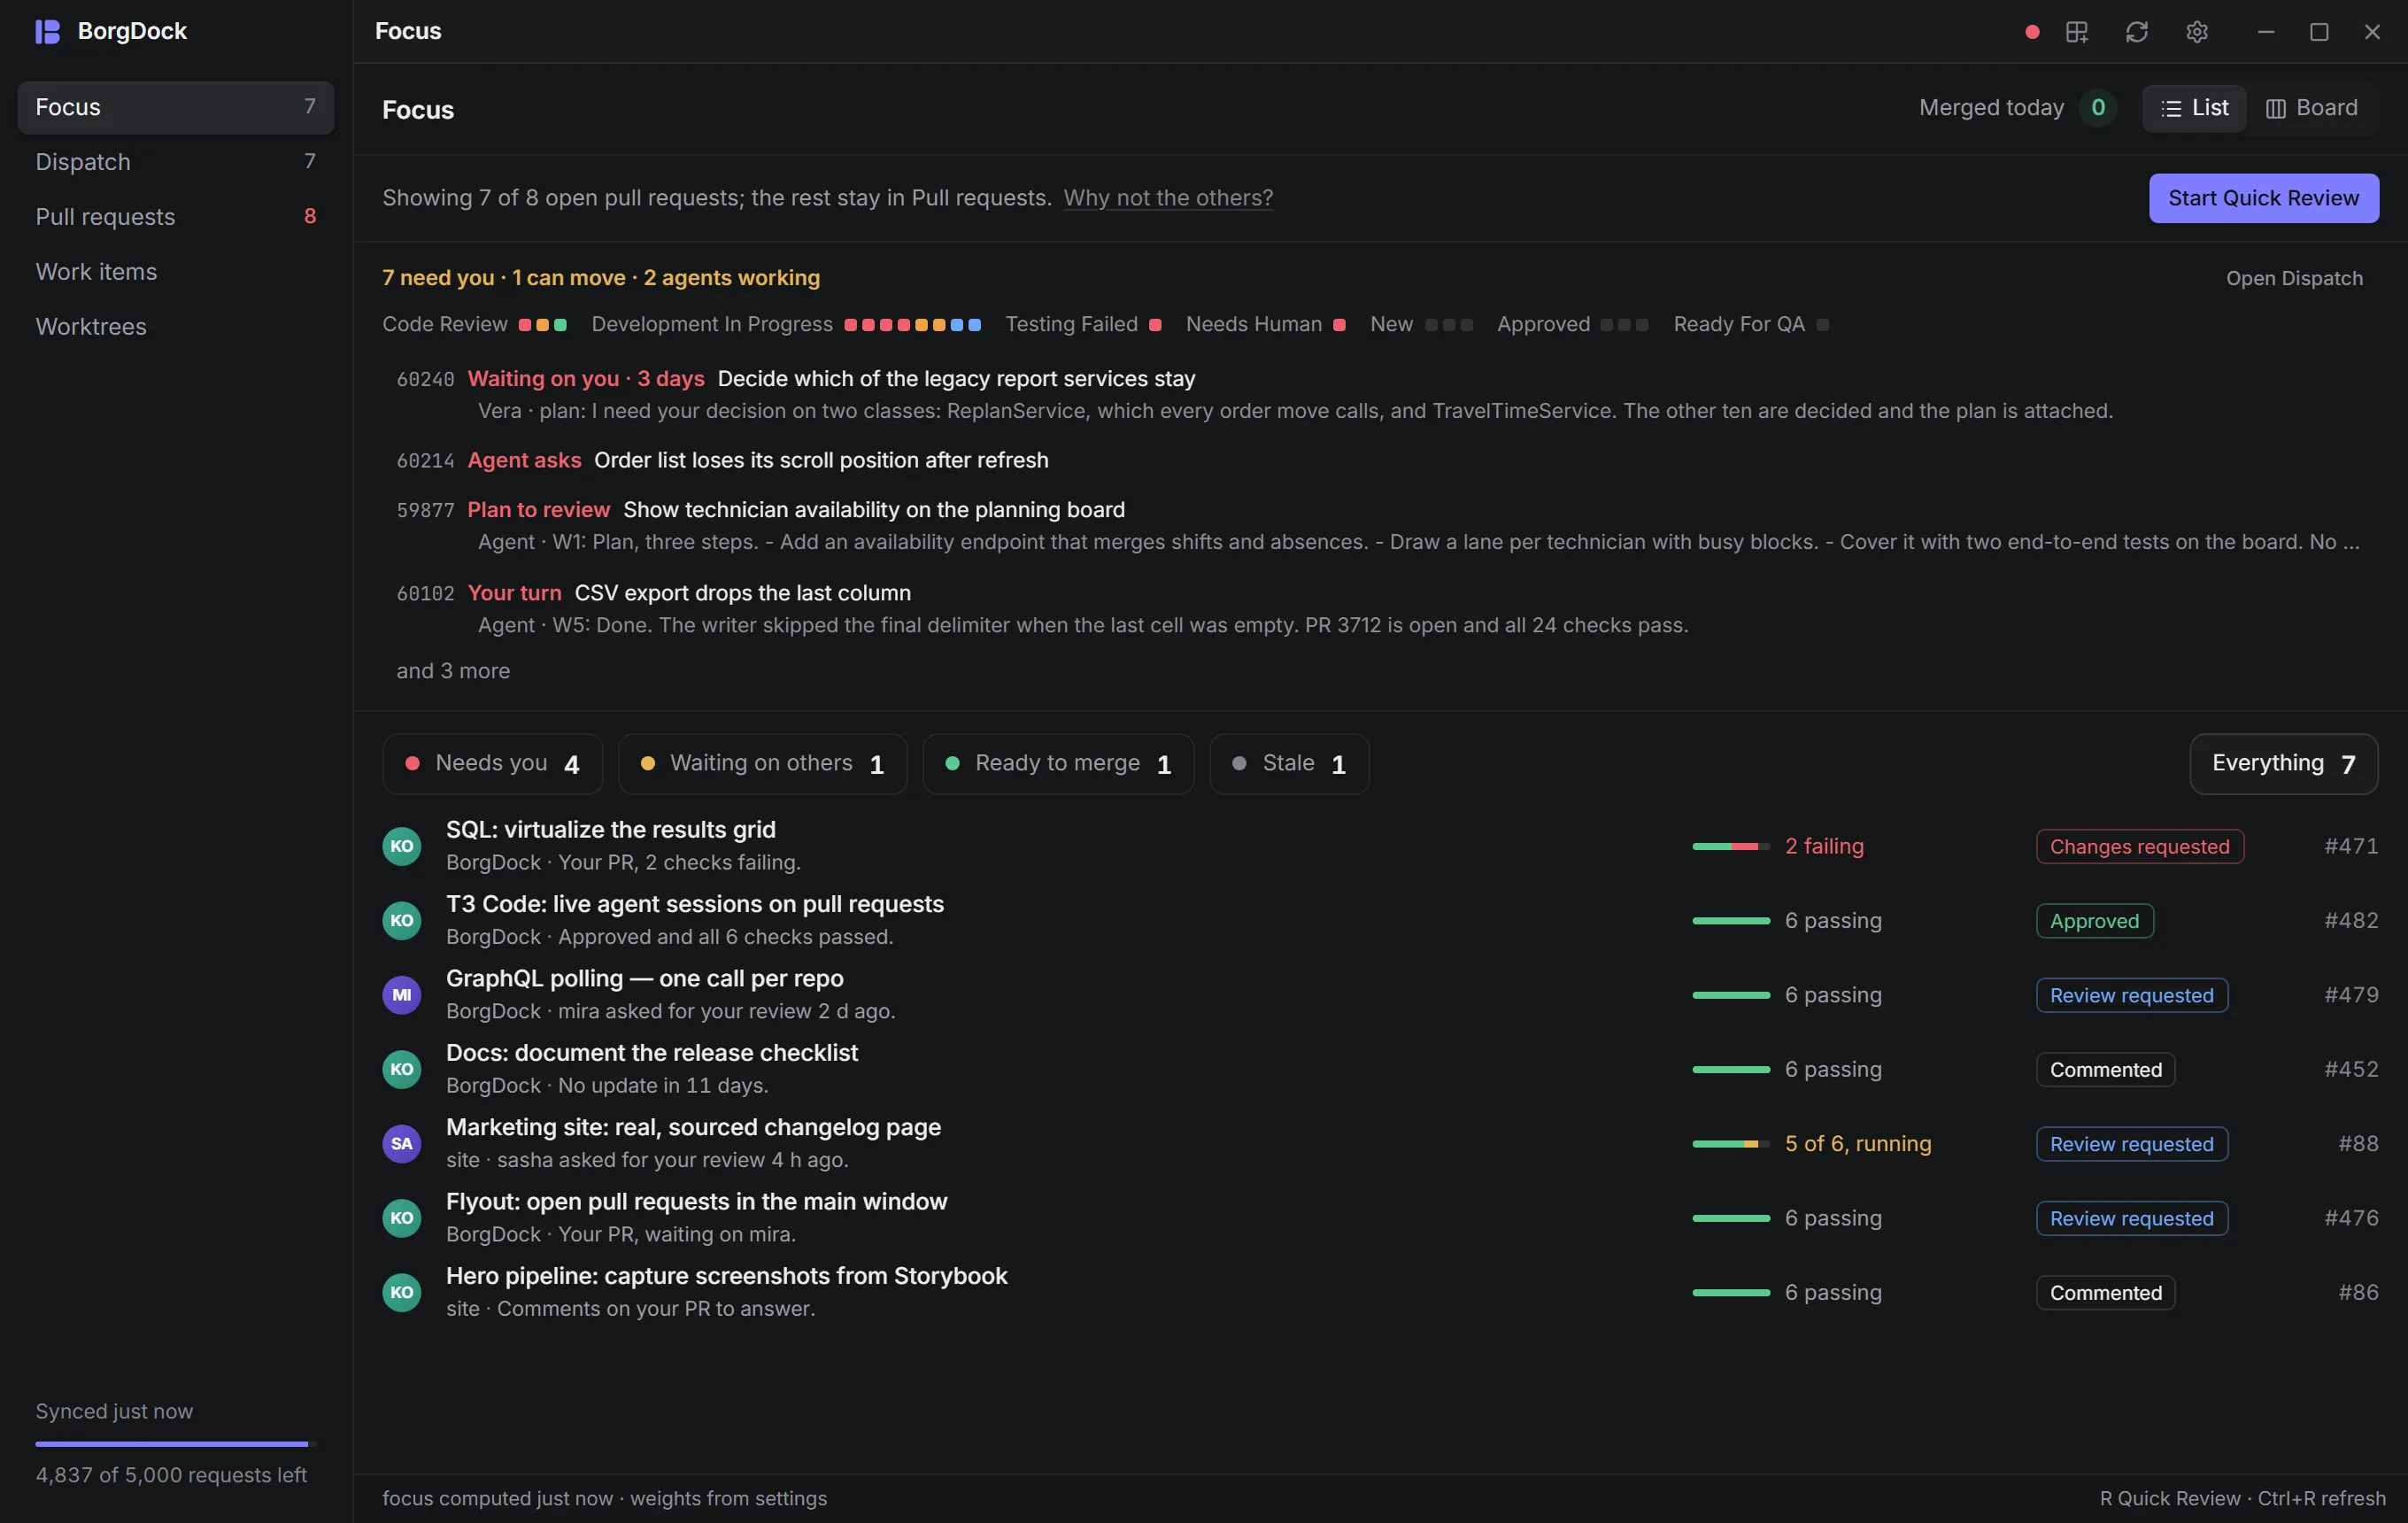Click Changes requested badge on #471
This screenshot has width=2408, height=1523.
click(2140, 847)
